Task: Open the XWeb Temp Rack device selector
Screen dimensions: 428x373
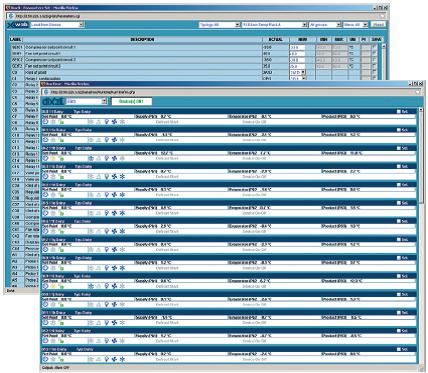Action: (274, 25)
